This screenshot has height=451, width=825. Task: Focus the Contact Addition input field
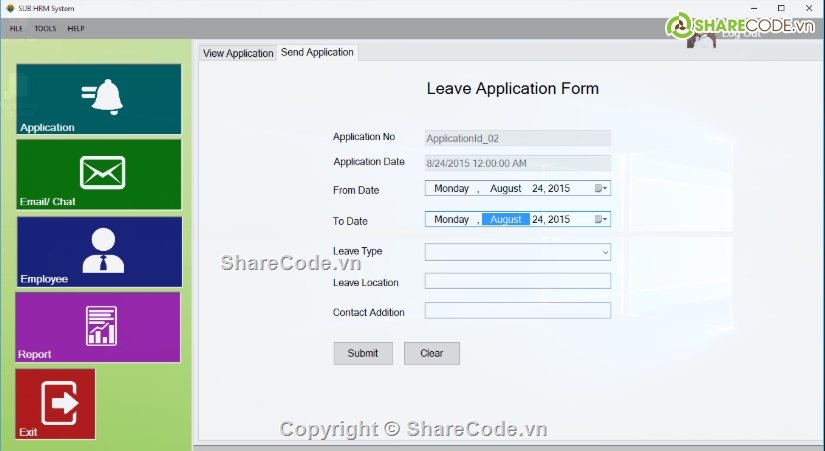point(518,310)
